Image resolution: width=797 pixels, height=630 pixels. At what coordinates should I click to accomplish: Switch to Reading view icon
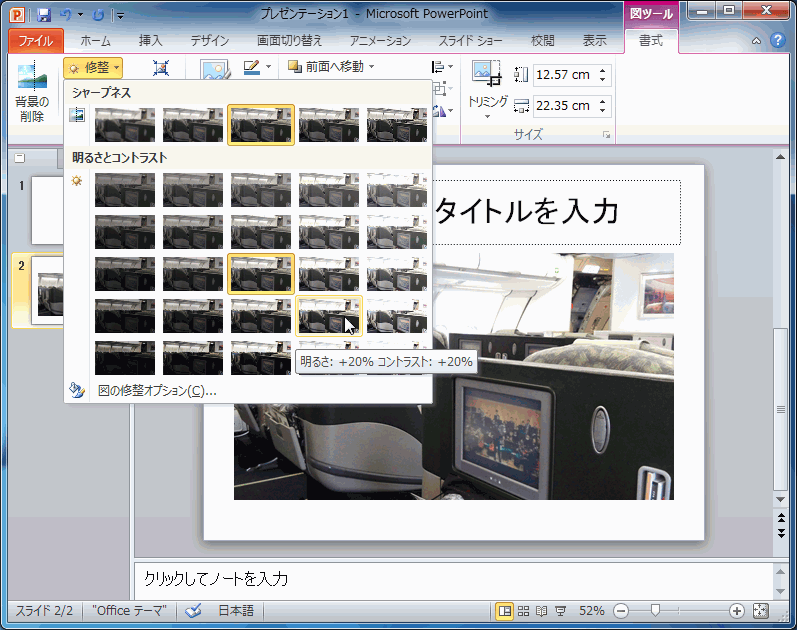coord(542,611)
